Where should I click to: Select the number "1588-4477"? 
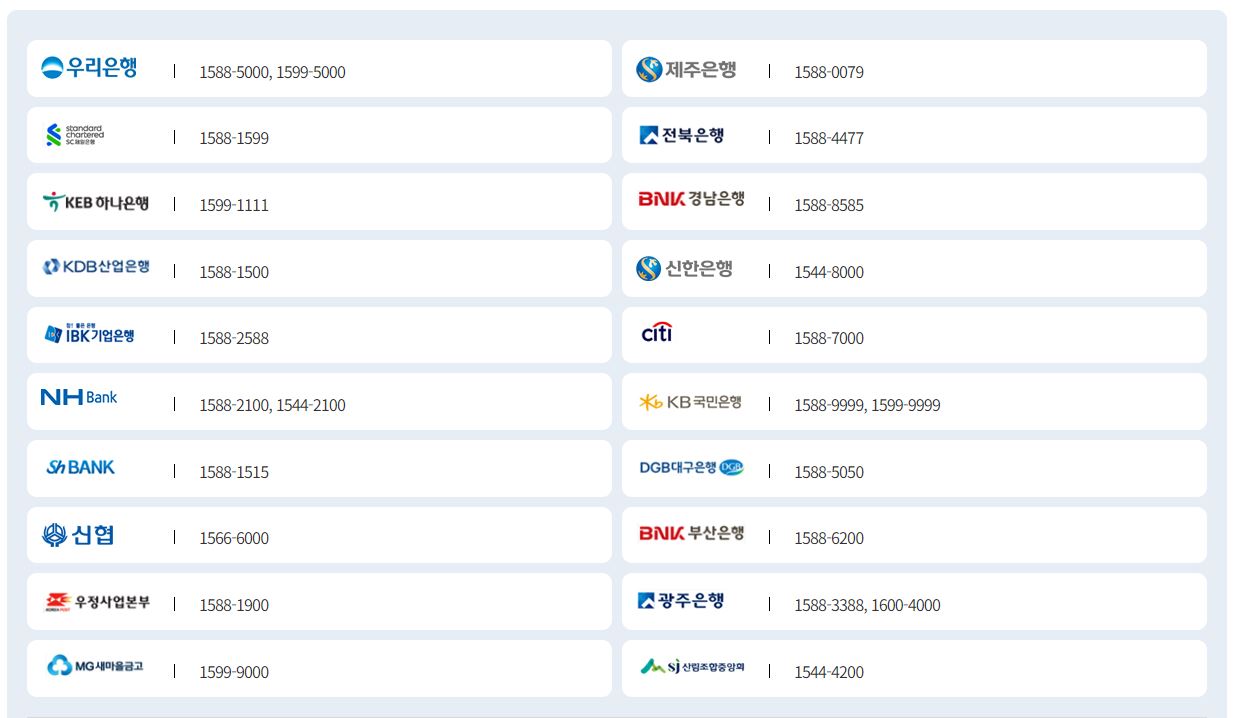(829, 138)
